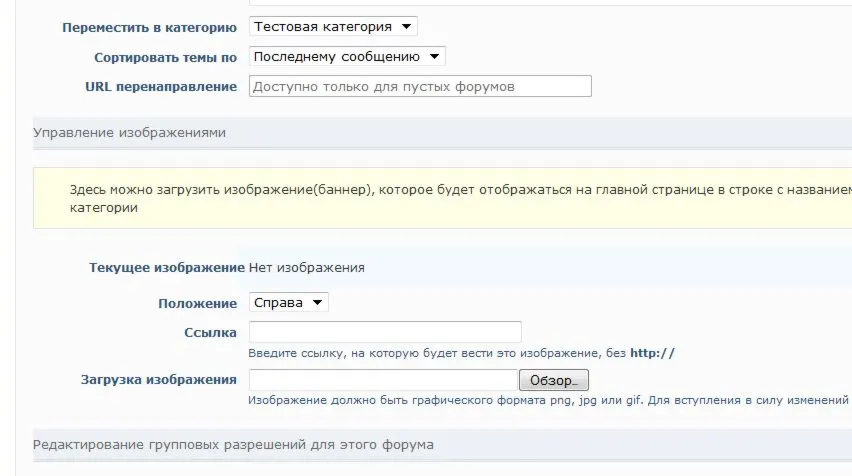Click the URL перенаправление input field
This screenshot has width=852, height=476.
(x=420, y=87)
